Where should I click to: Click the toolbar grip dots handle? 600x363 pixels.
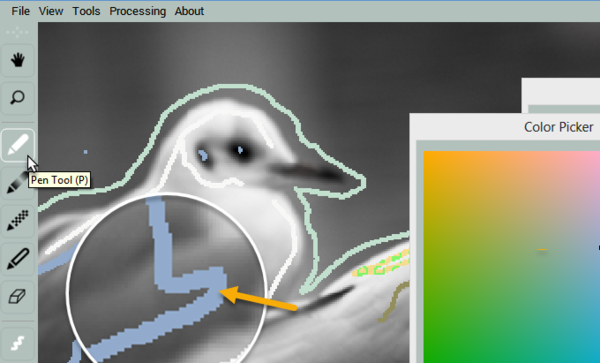point(17,33)
